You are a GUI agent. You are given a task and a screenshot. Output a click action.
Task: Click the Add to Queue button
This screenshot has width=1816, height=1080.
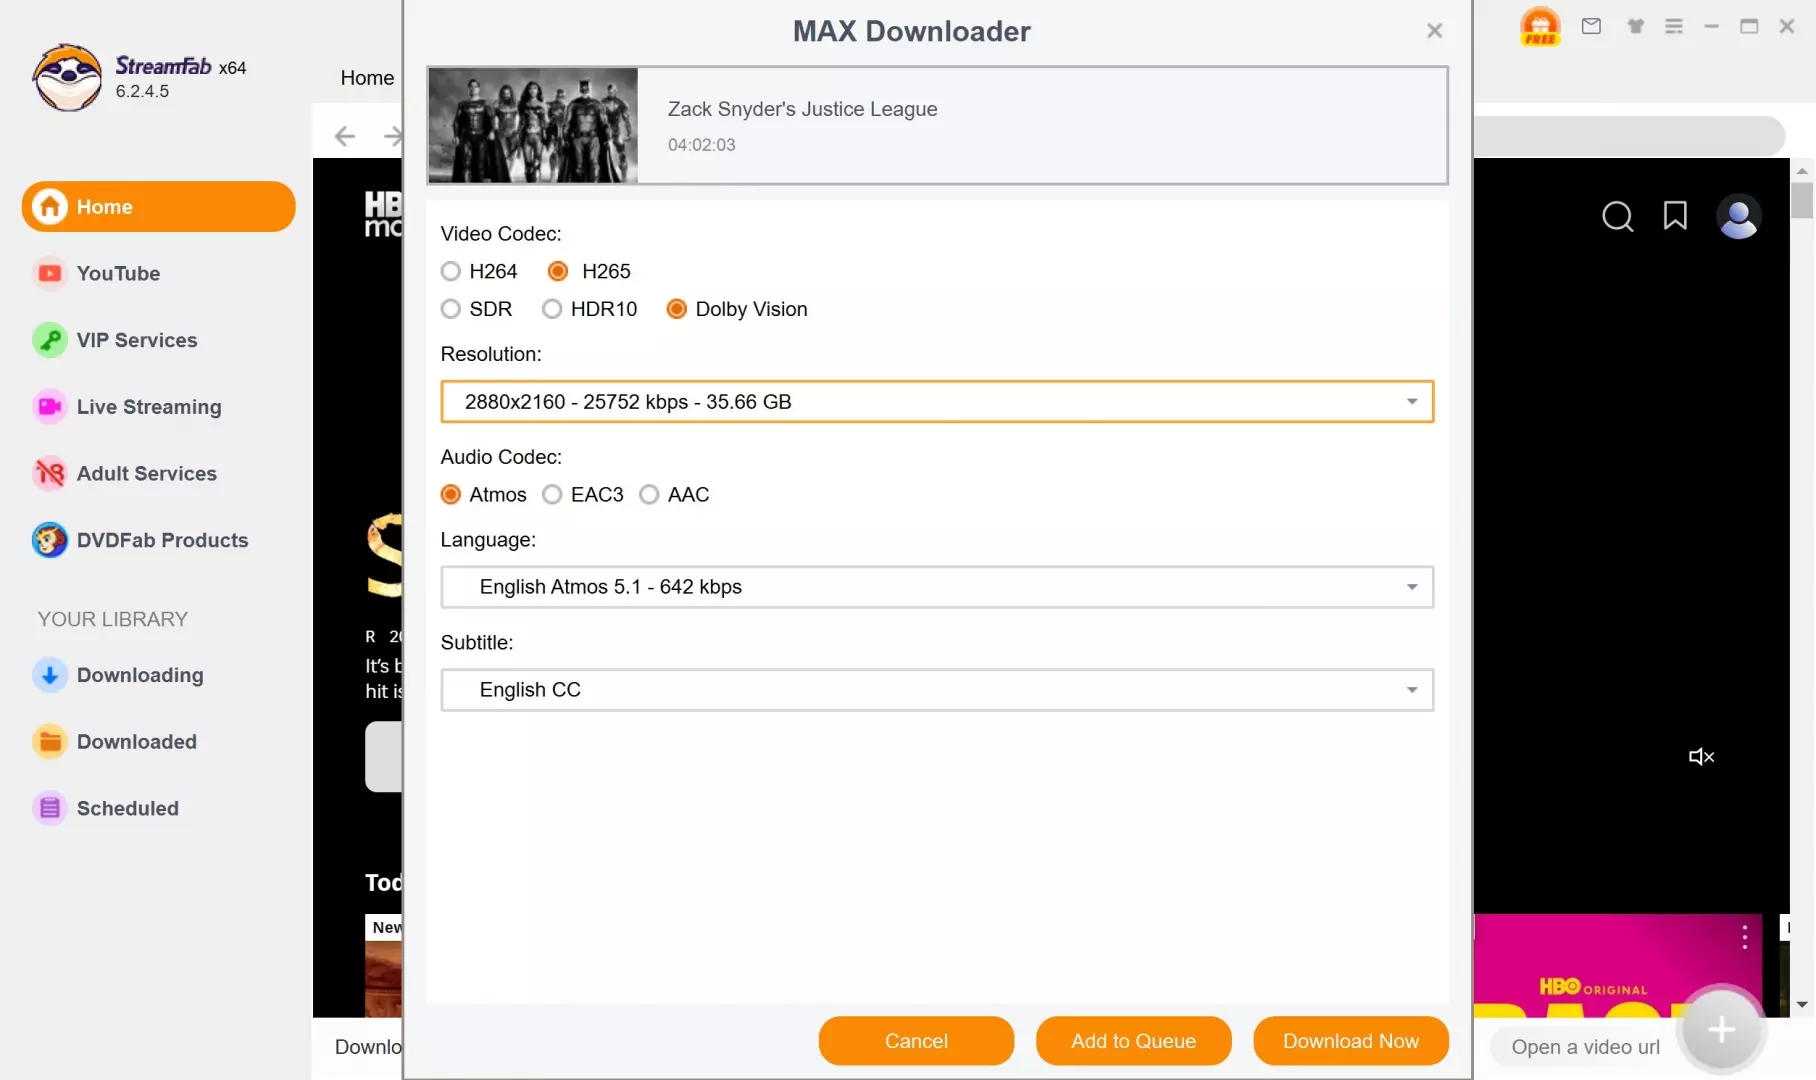[1133, 1041]
